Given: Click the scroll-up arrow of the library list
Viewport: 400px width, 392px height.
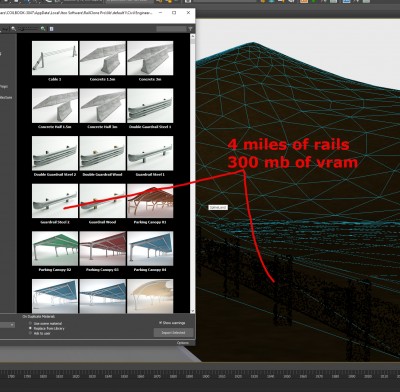Looking at the screenshot, I should 193,36.
